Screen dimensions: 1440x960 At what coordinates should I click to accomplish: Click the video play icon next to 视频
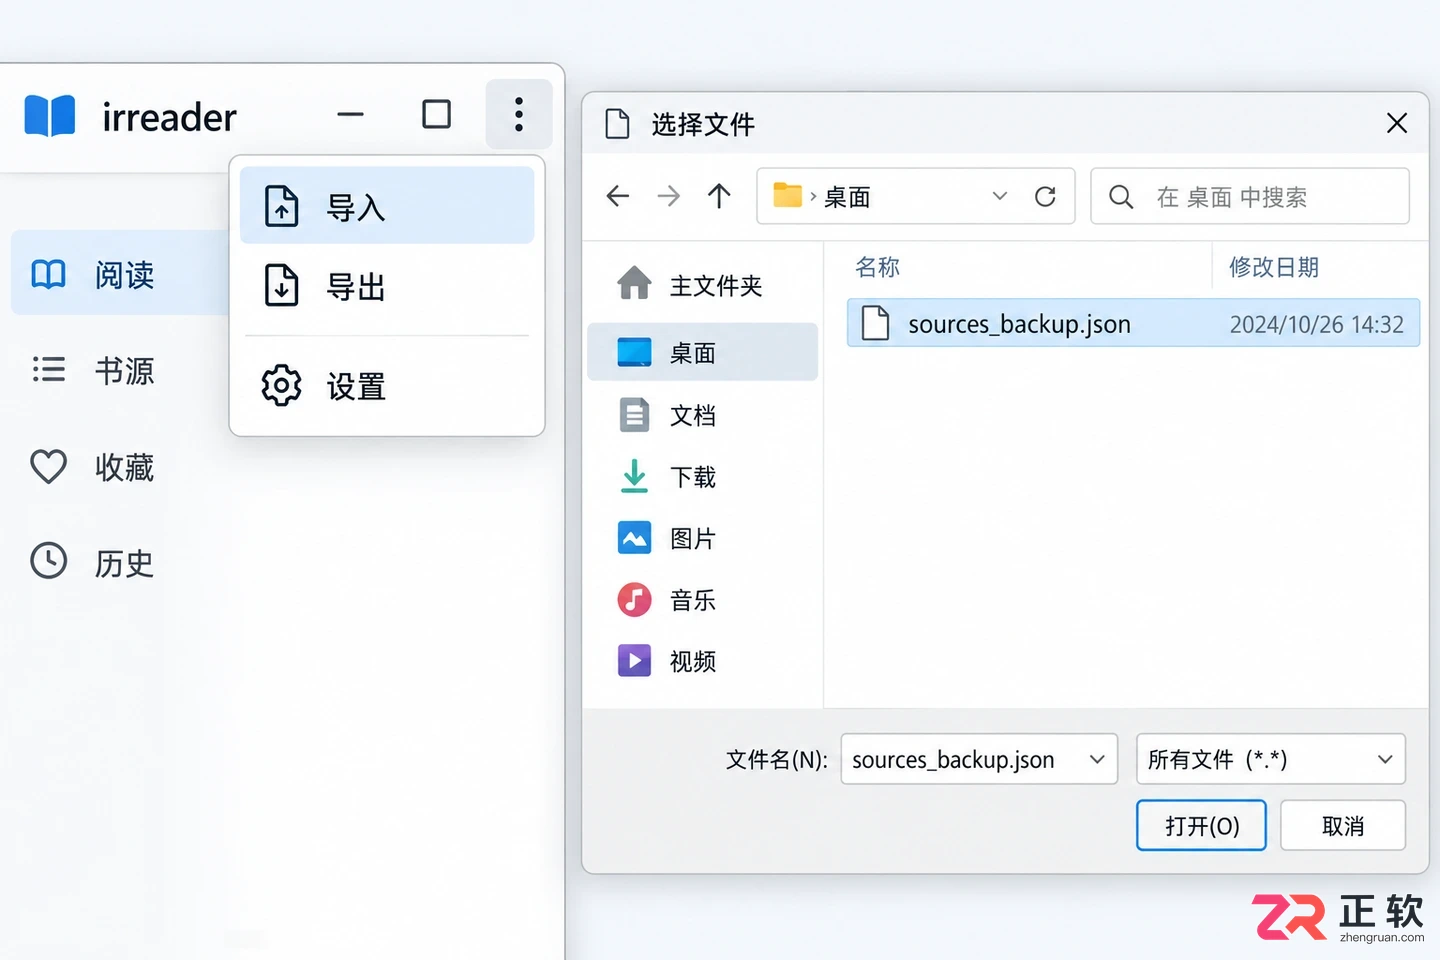[x=634, y=661]
